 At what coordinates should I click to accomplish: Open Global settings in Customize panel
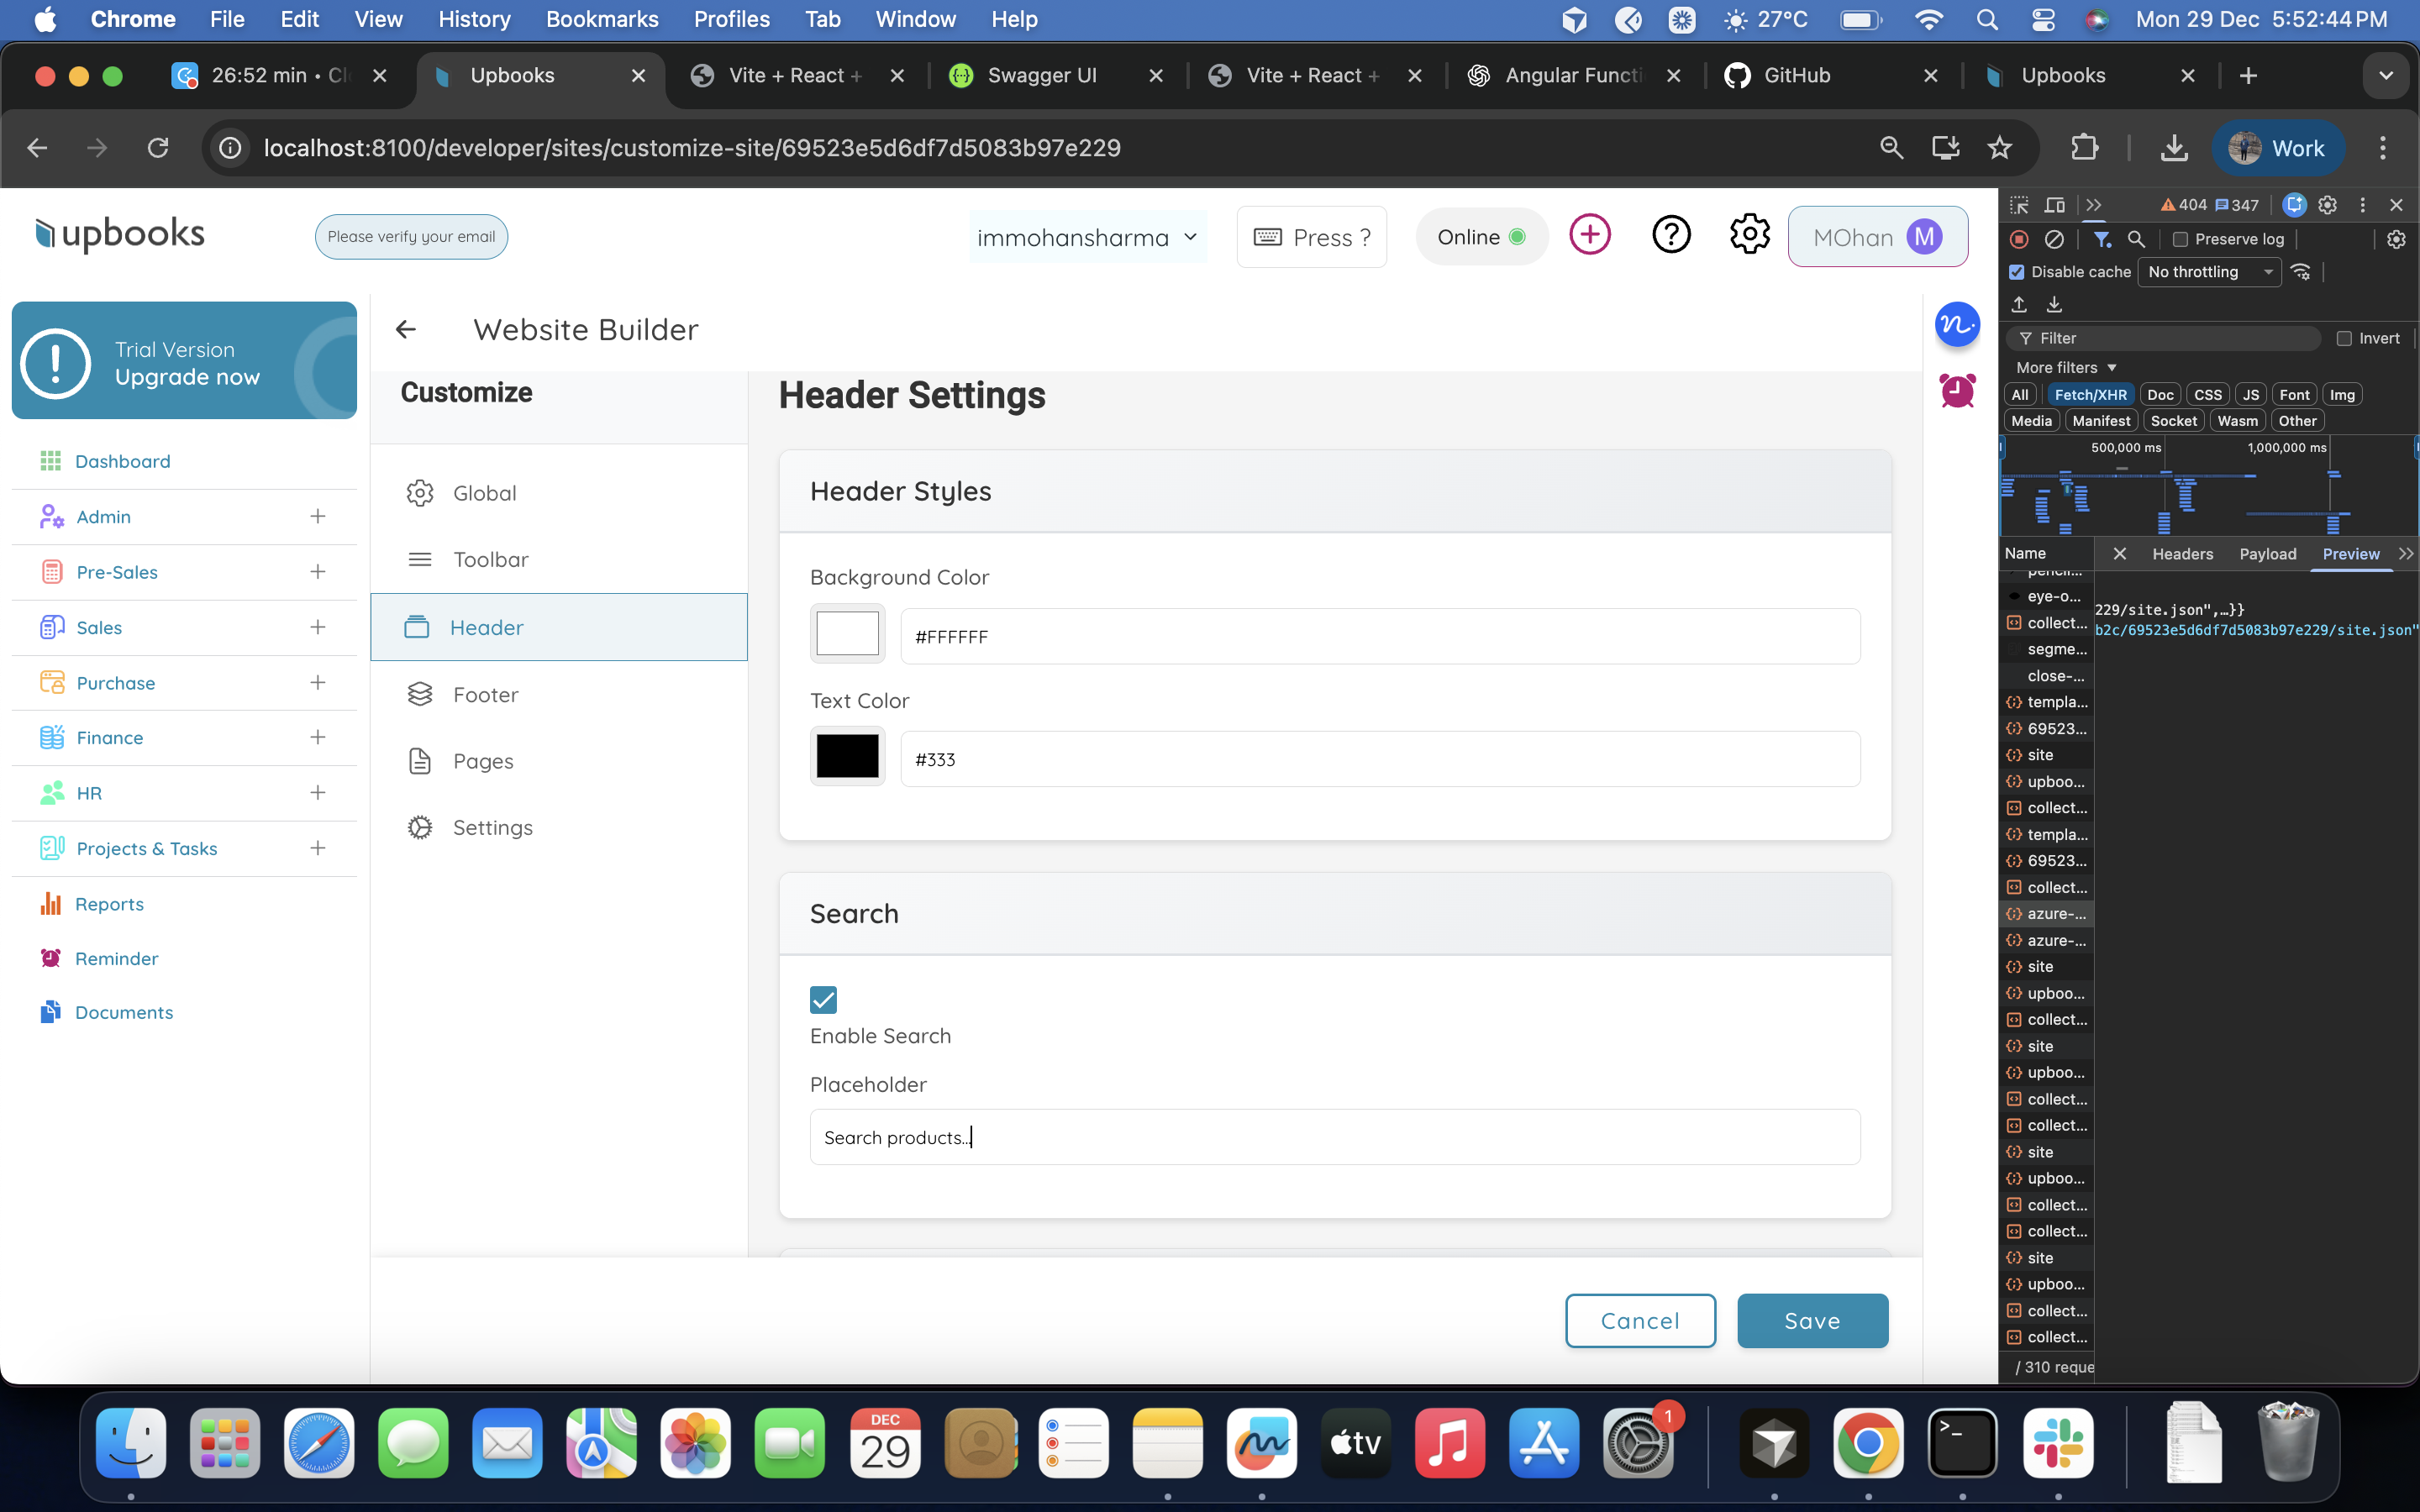point(485,492)
